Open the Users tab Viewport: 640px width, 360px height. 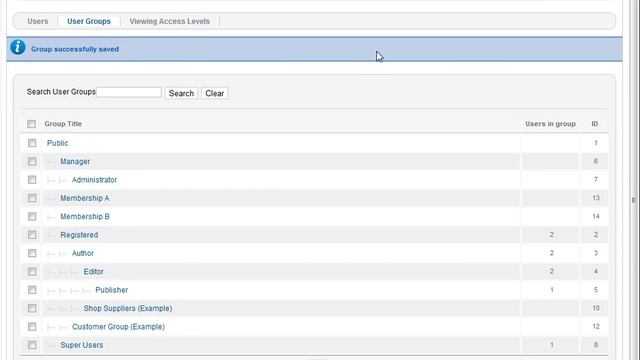(x=38, y=21)
